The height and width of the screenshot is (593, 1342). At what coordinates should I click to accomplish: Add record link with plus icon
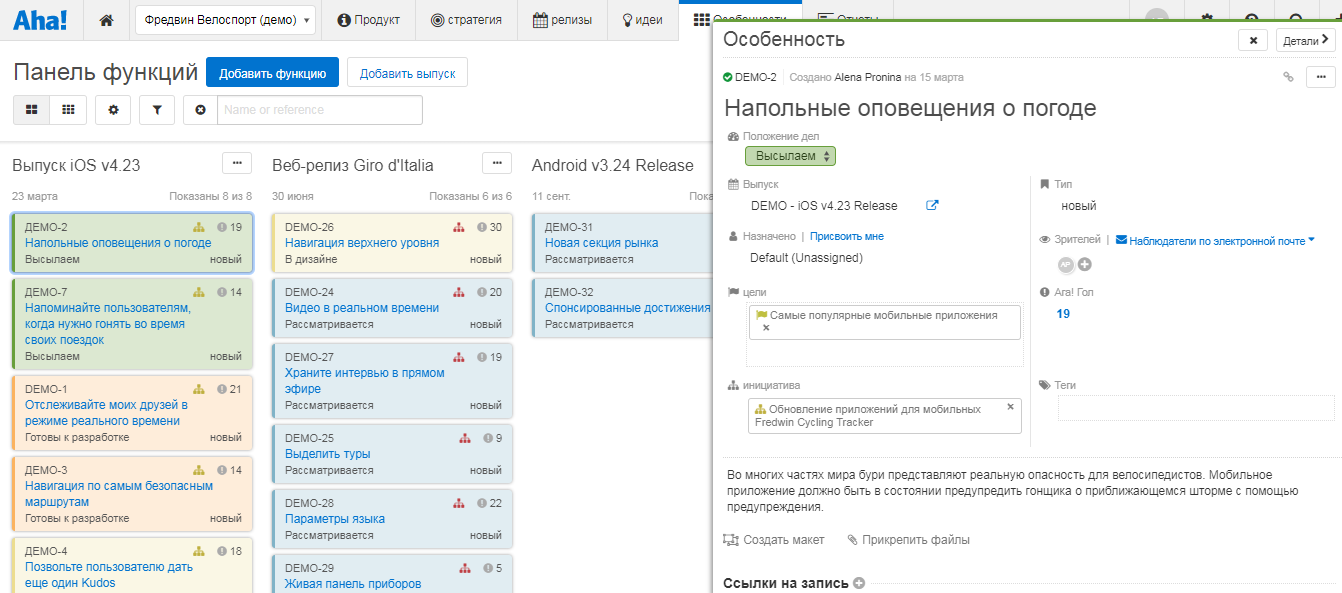tap(859, 583)
